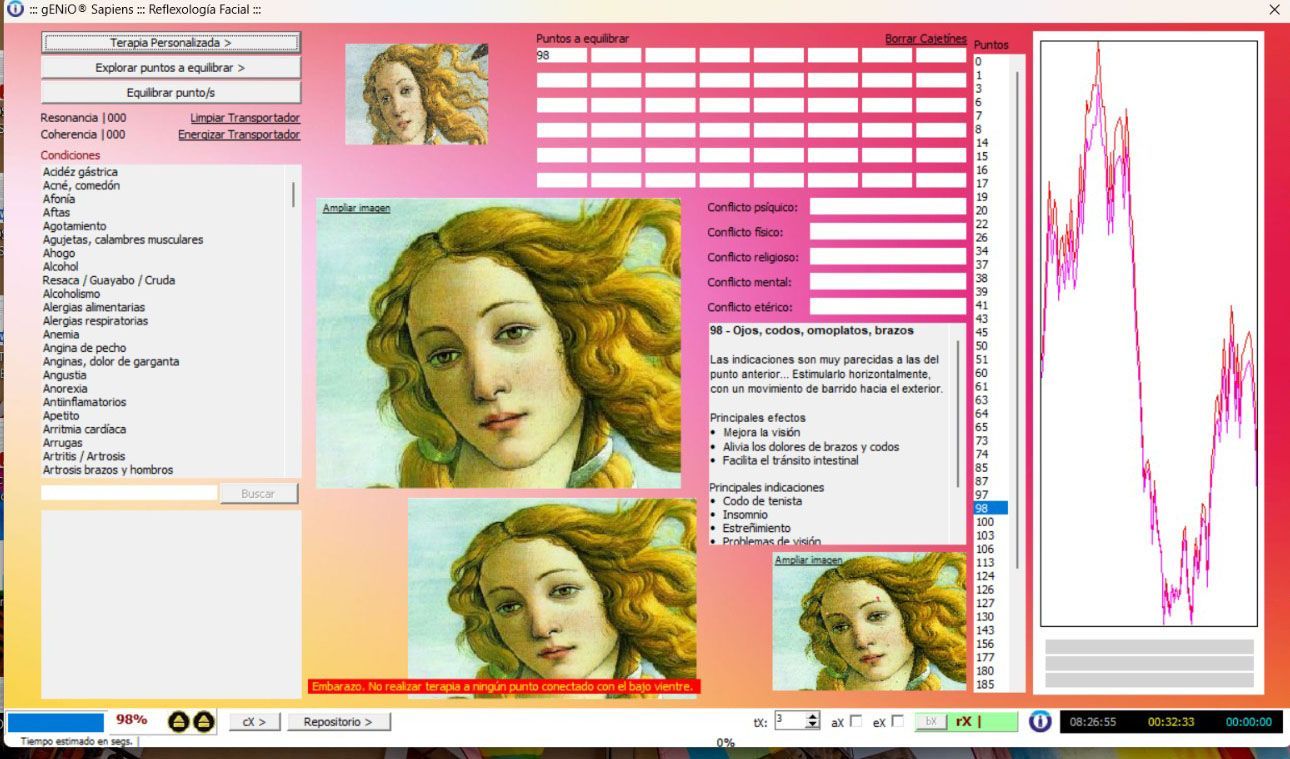Select Artritis / Artrosis condition

(84, 456)
